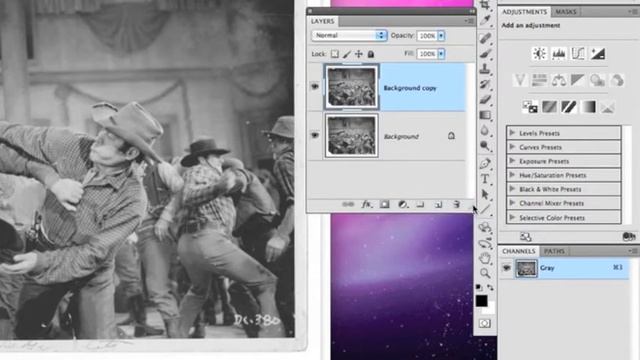Select the Dodge tool
The height and width of the screenshot is (360, 640).
pyautogui.click(x=485, y=146)
